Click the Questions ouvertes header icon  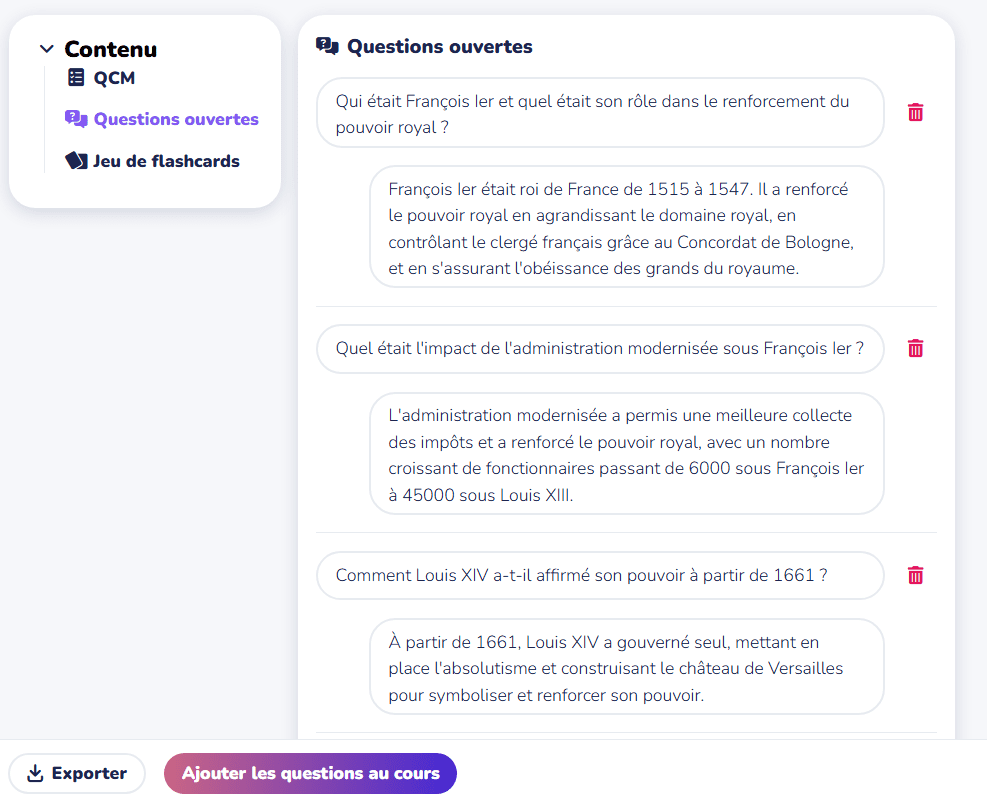click(327, 46)
